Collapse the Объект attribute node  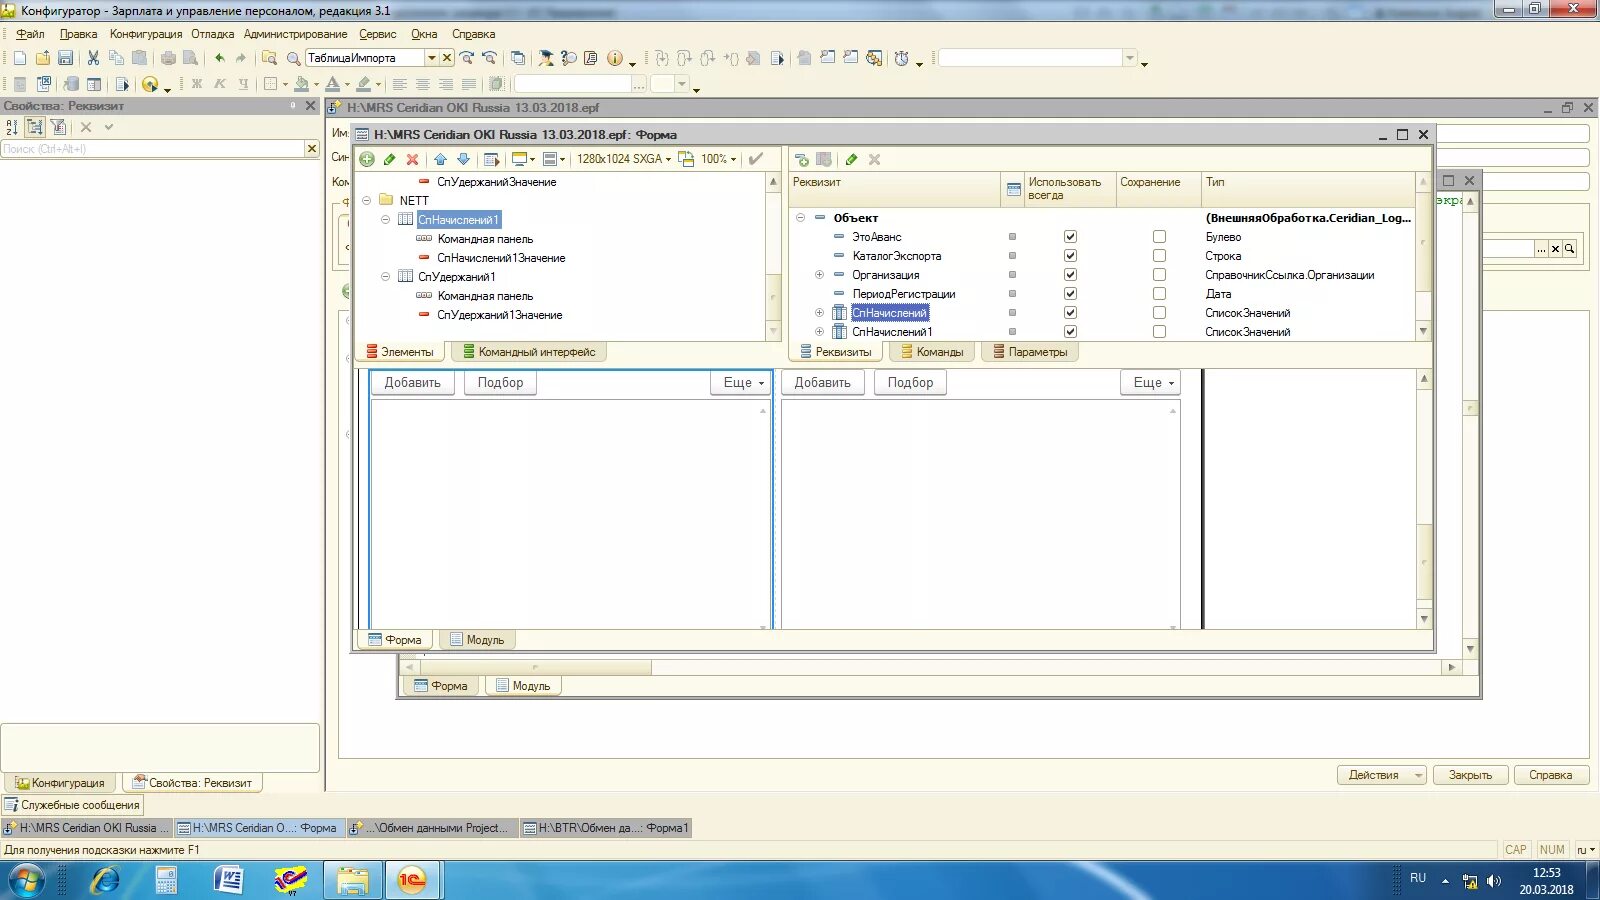click(800, 217)
